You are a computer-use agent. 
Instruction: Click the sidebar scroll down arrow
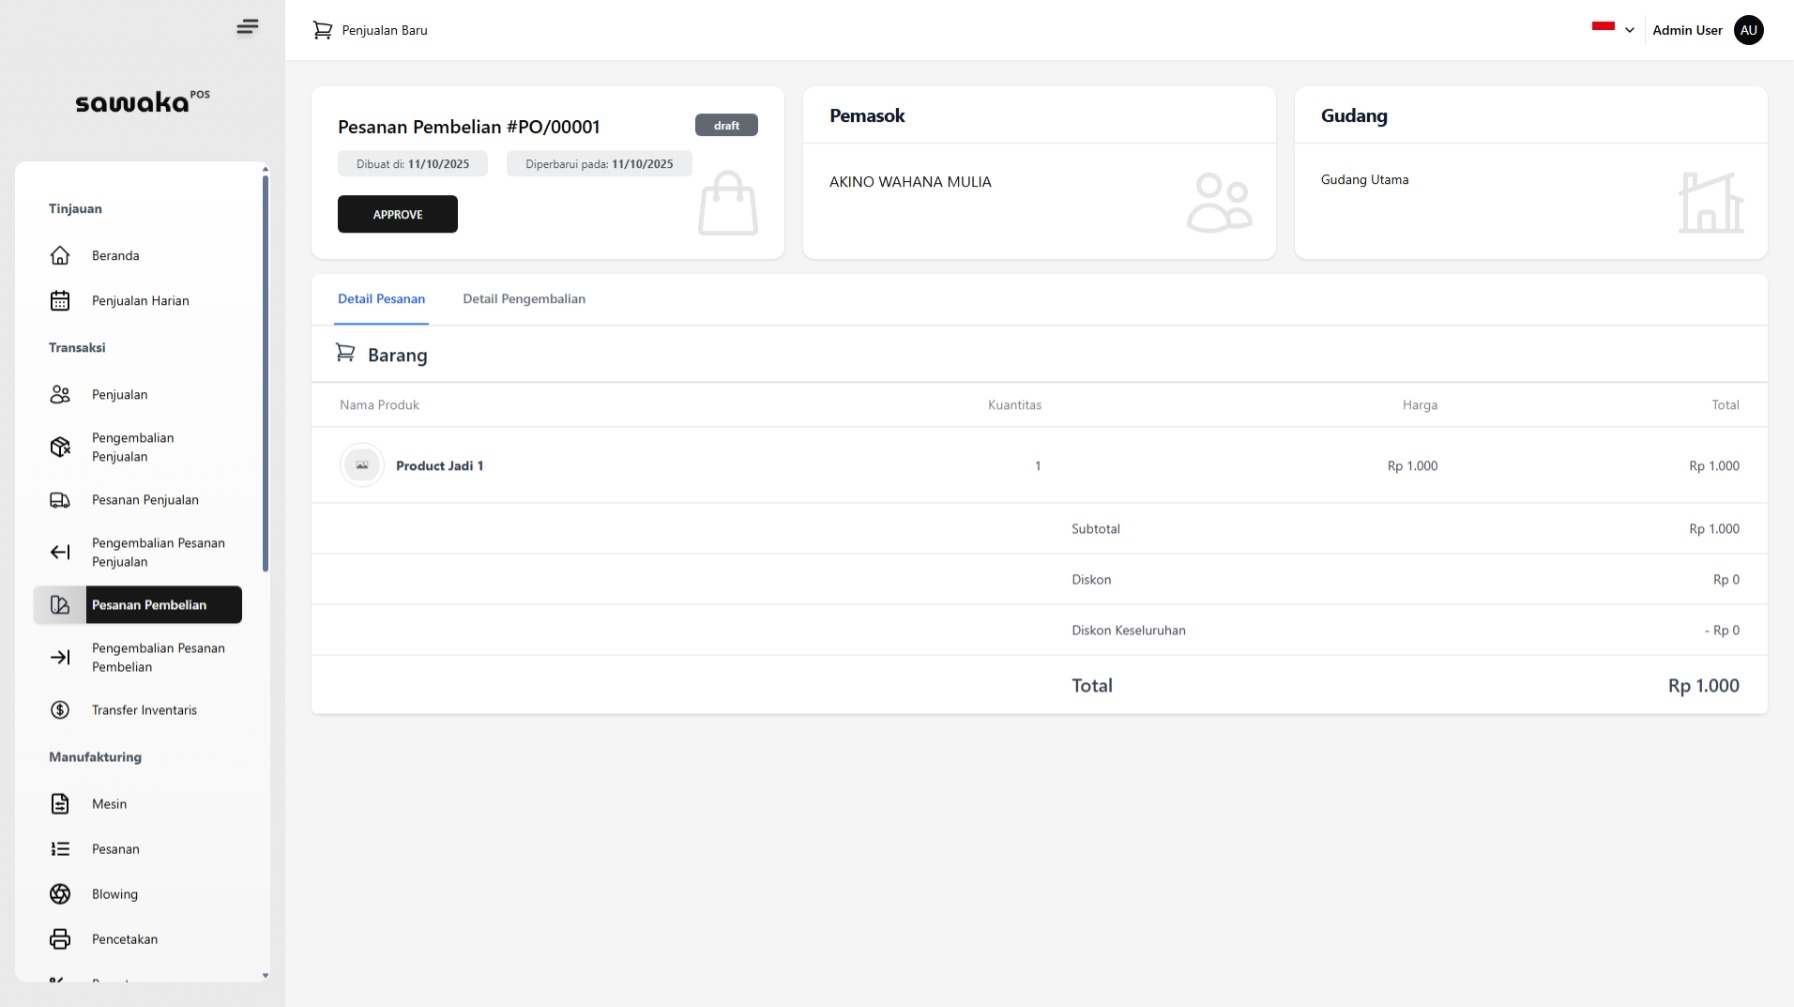[265, 975]
